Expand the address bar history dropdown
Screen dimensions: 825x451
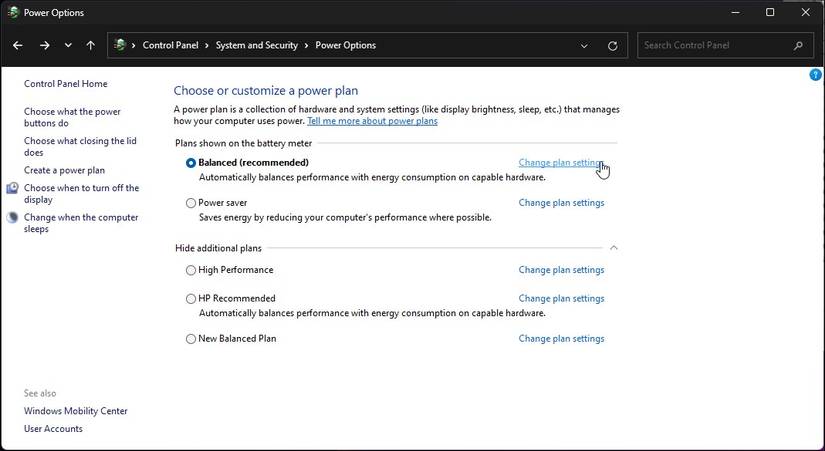[584, 46]
